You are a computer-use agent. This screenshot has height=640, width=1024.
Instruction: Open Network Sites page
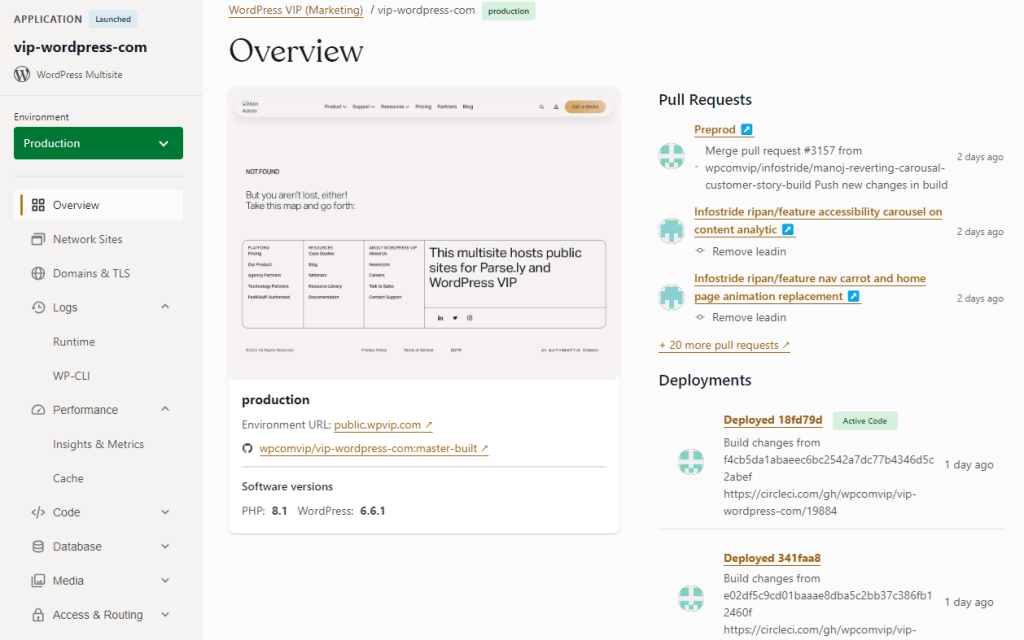point(88,239)
